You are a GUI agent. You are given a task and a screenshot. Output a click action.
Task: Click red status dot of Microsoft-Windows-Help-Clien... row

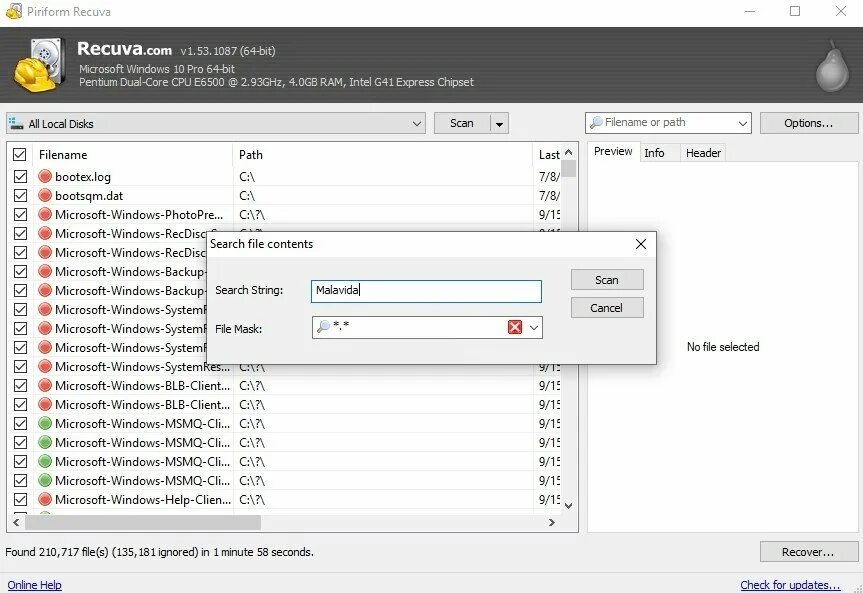pos(45,499)
